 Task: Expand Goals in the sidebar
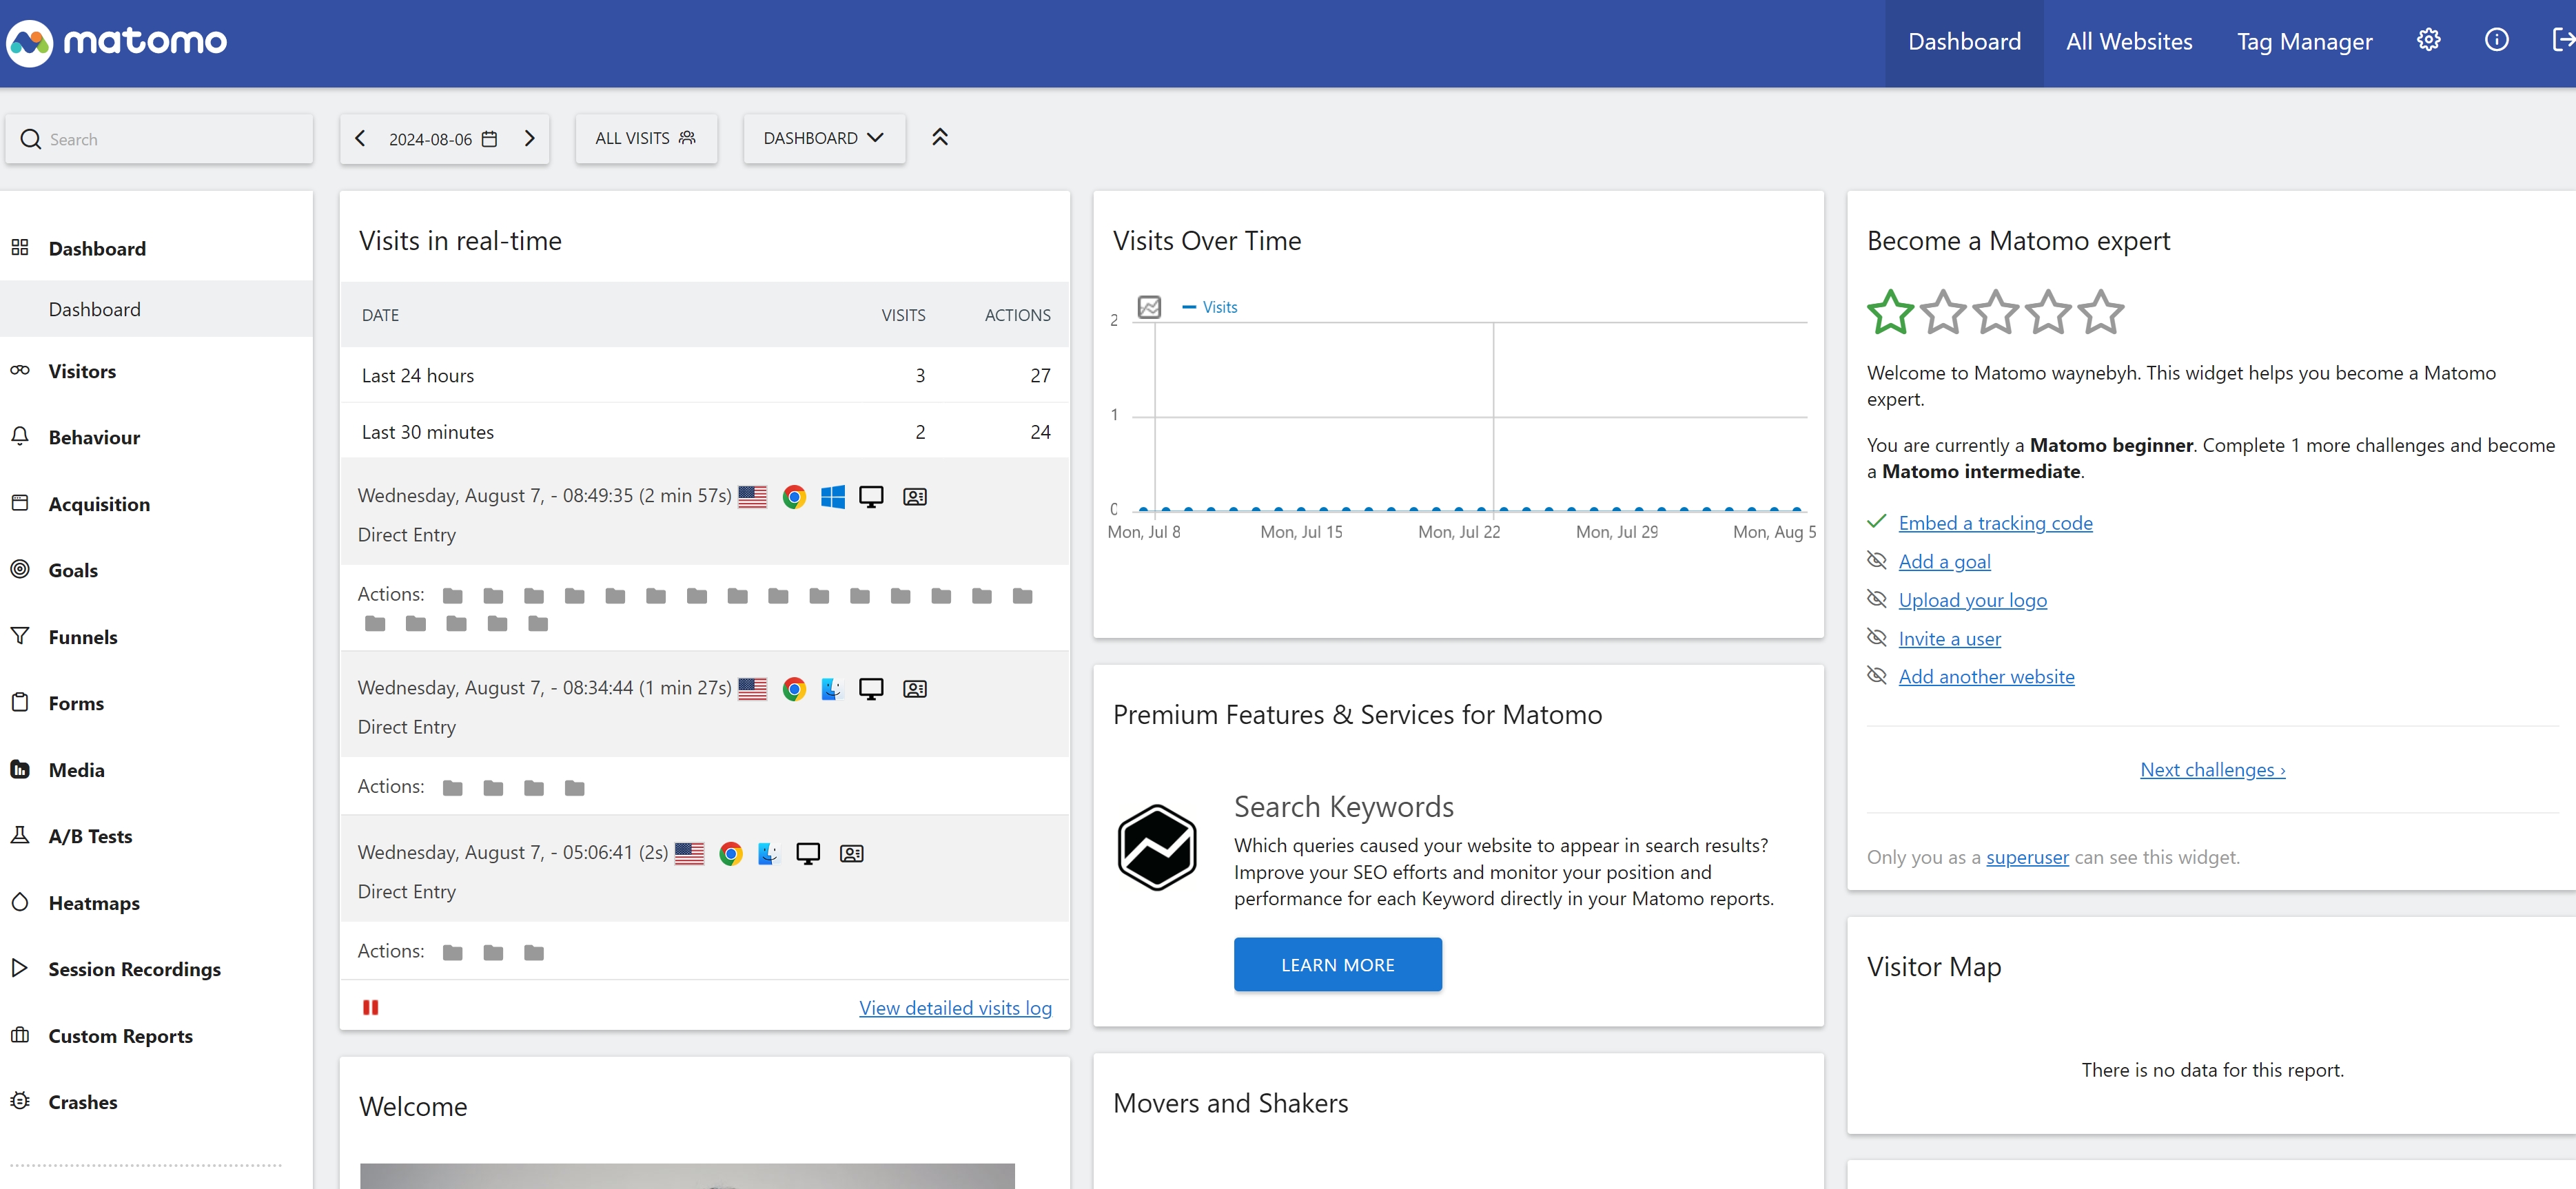[x=73, y=570]
